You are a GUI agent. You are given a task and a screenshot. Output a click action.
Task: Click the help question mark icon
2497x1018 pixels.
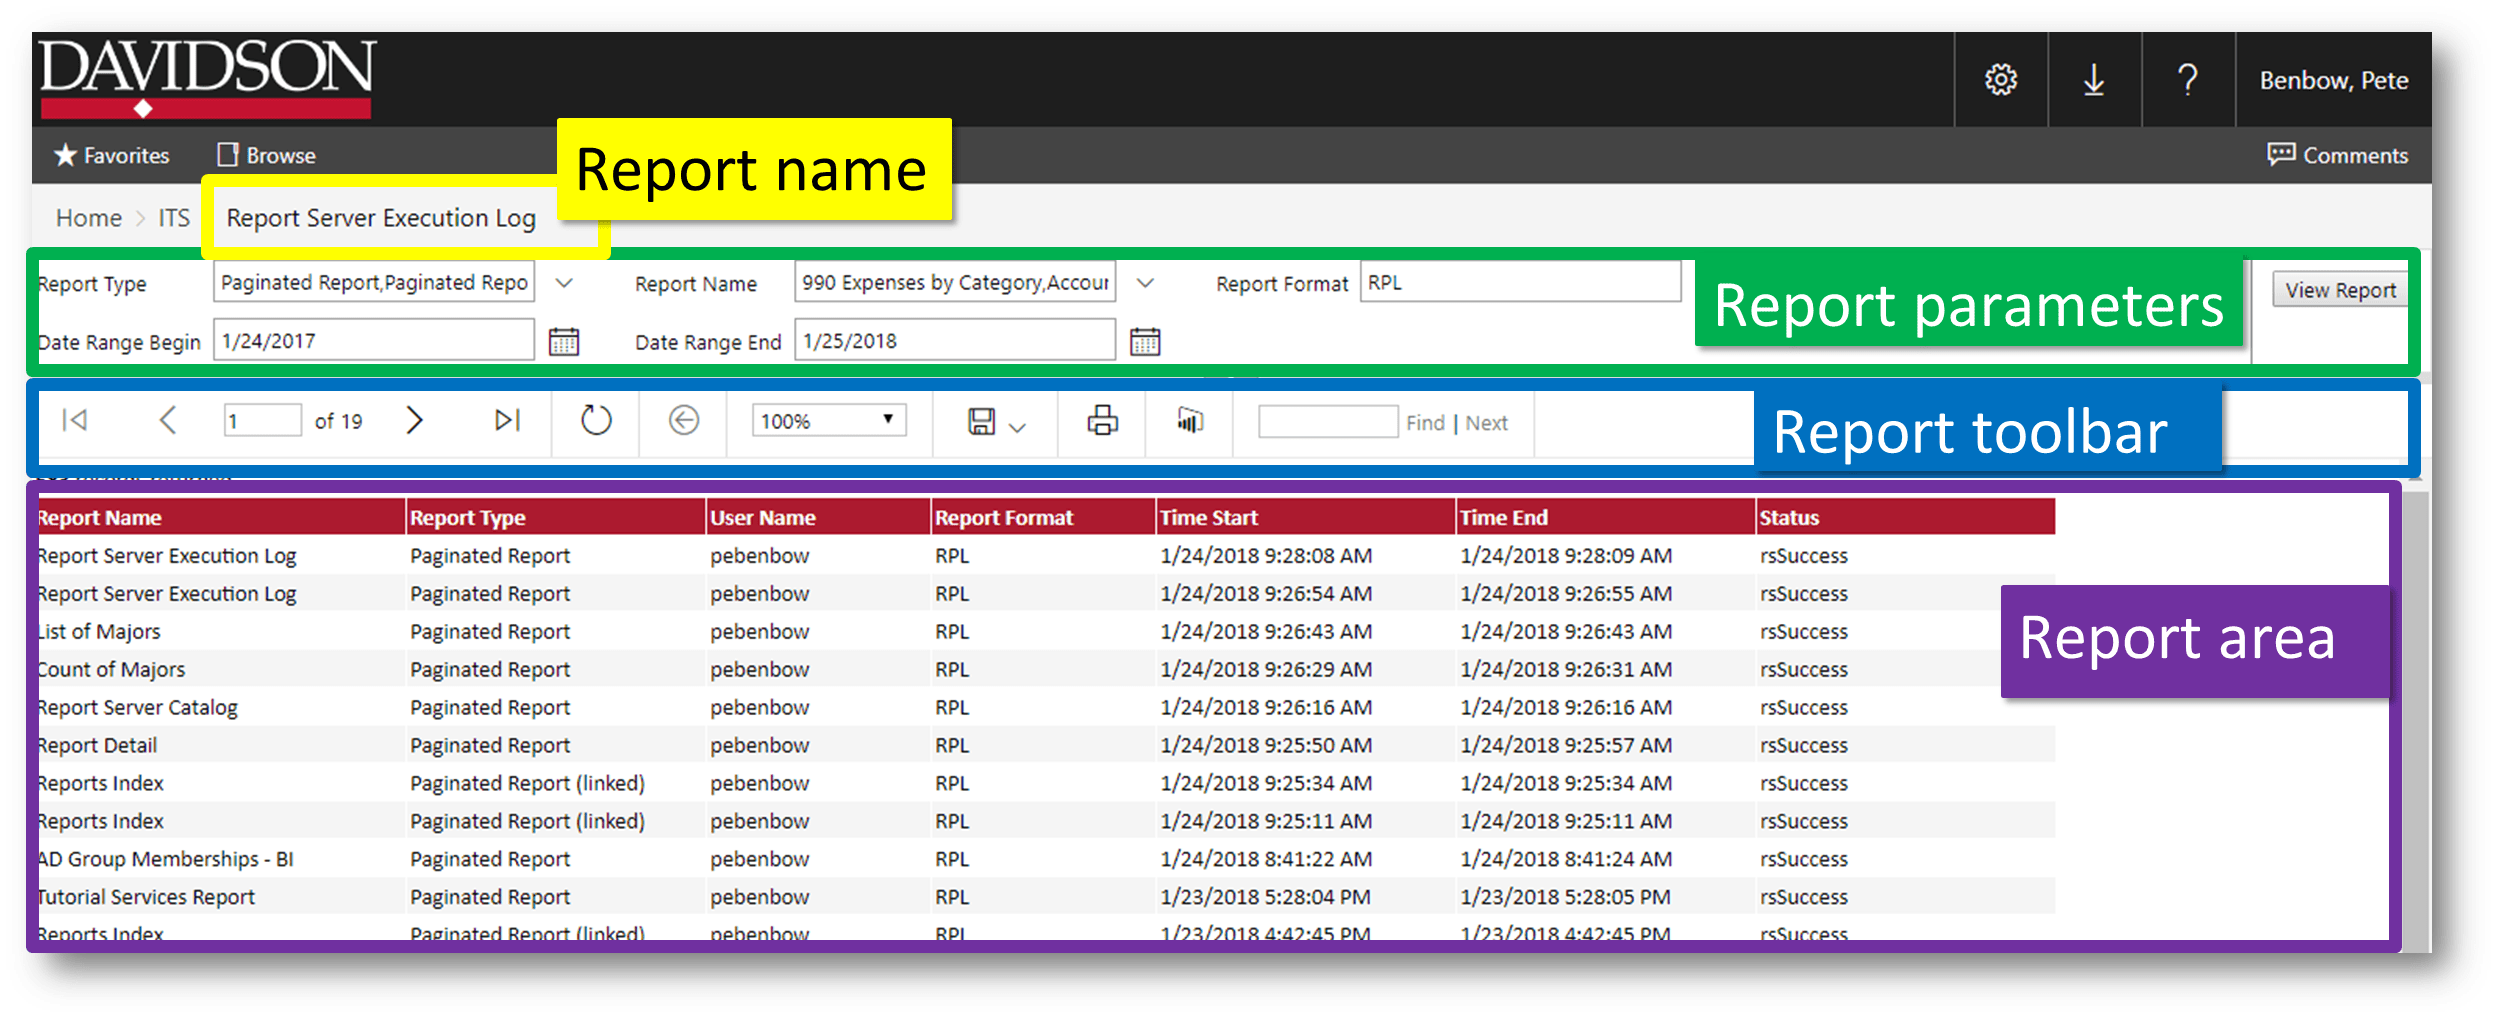tap(2188, 80)
